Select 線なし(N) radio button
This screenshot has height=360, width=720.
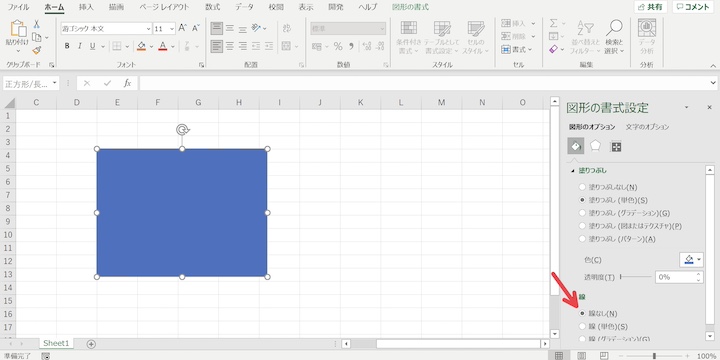(x=582, y=313)
